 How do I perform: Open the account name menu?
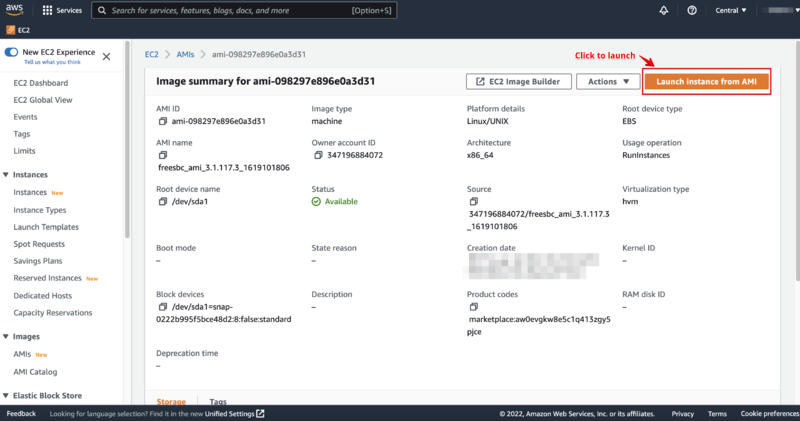point(781,10)
